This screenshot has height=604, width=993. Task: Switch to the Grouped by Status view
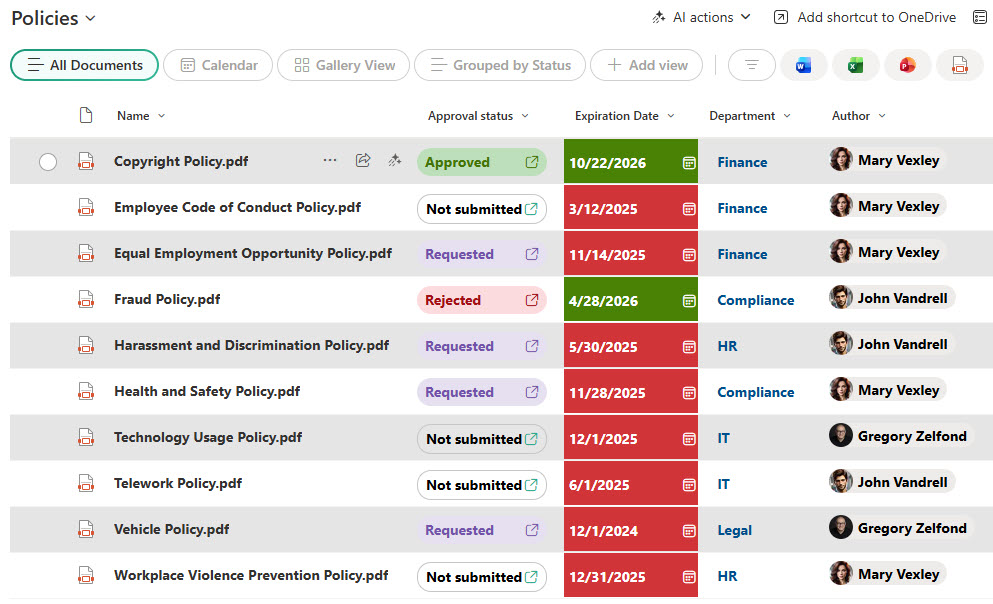pos(499,64)
